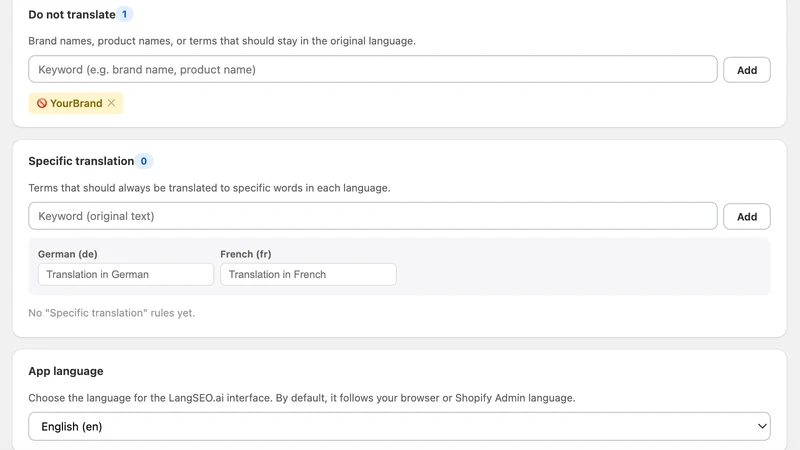Open the App language dropdown
This screenshot has width=800, height=450.
pyautogui.click(x=399, y=427)
